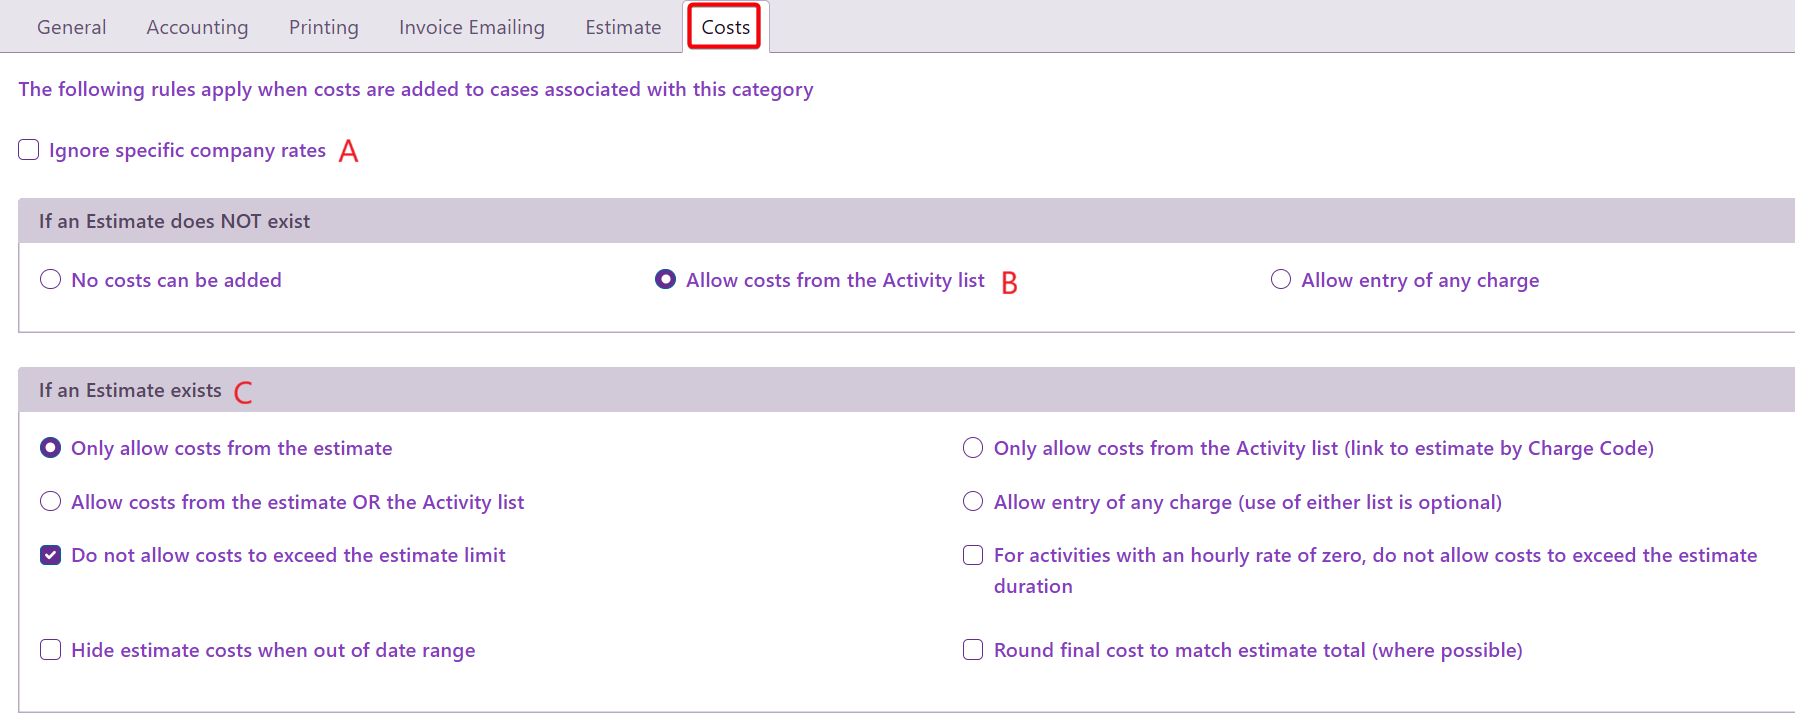Screen dimensions: 1795x727
Task: Tick the zero hourly rate duration limit checkbox
Action: click(973, 555)
